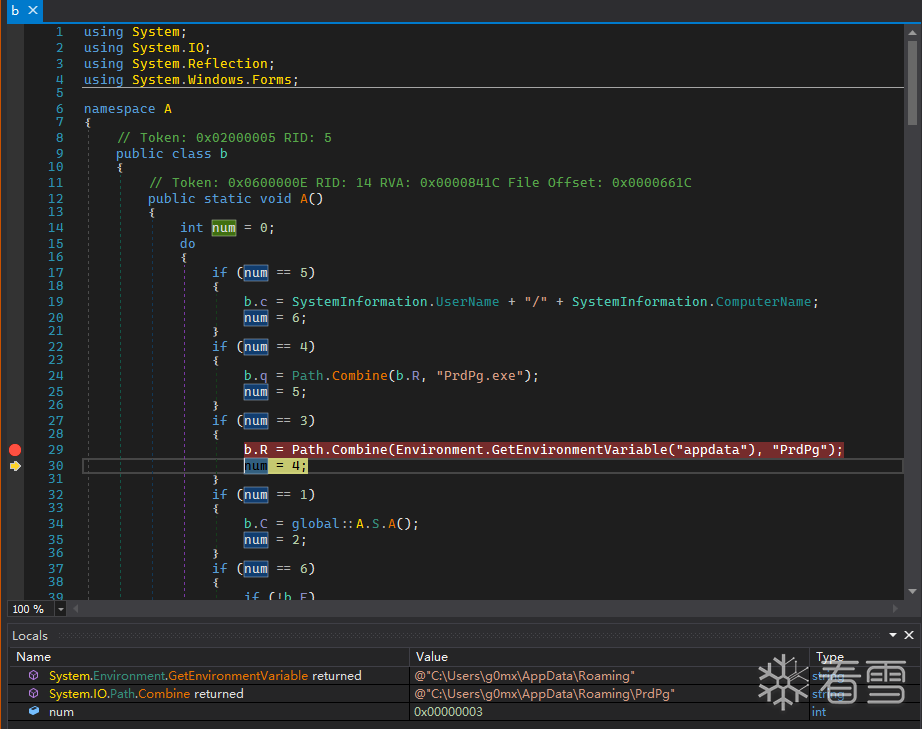The width and height of the screenshot is (922, 729).
Task: Click 'num == 6' condition on line 37
Action: coord(276,569)
